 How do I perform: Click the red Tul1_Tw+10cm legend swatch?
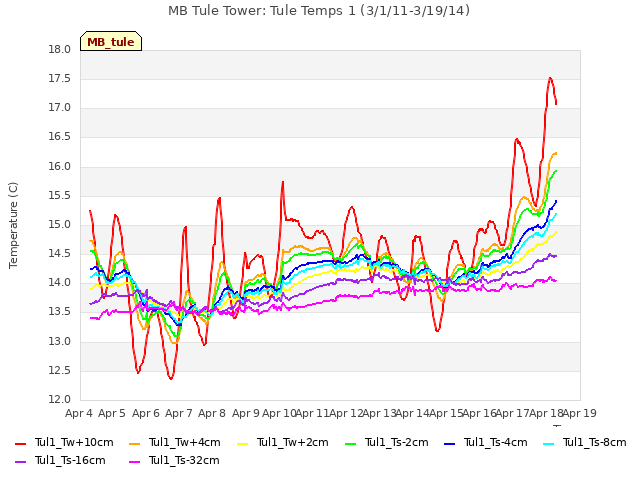click(20, 443)
